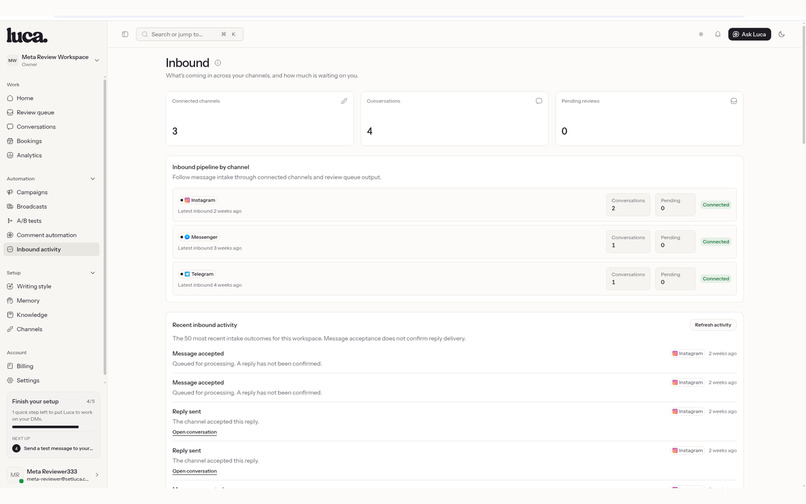Click the Comment automation icon
Viewport: 806px width, 504px height.
[10, 235]
